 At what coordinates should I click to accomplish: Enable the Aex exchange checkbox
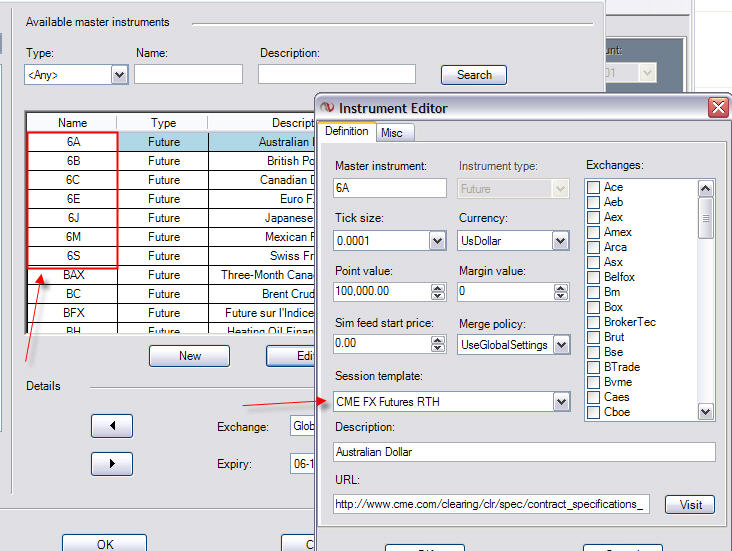point(593,217)
